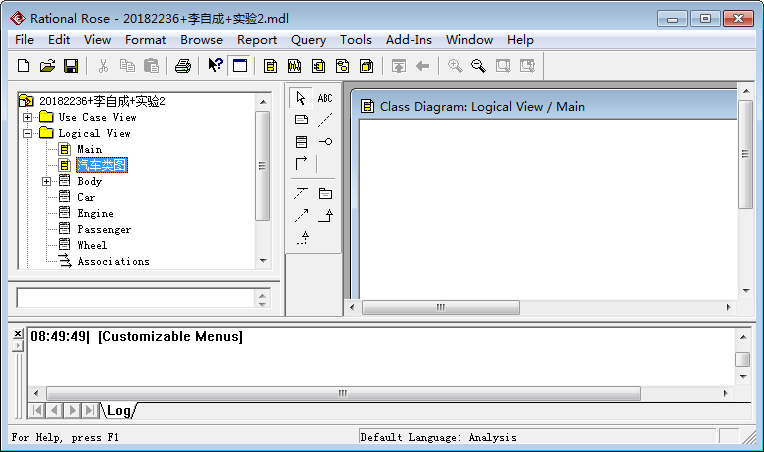Viewport: 764px width, 452px height.
Task: Select the dashed dependency arrow tool
Action: (302, 215)
